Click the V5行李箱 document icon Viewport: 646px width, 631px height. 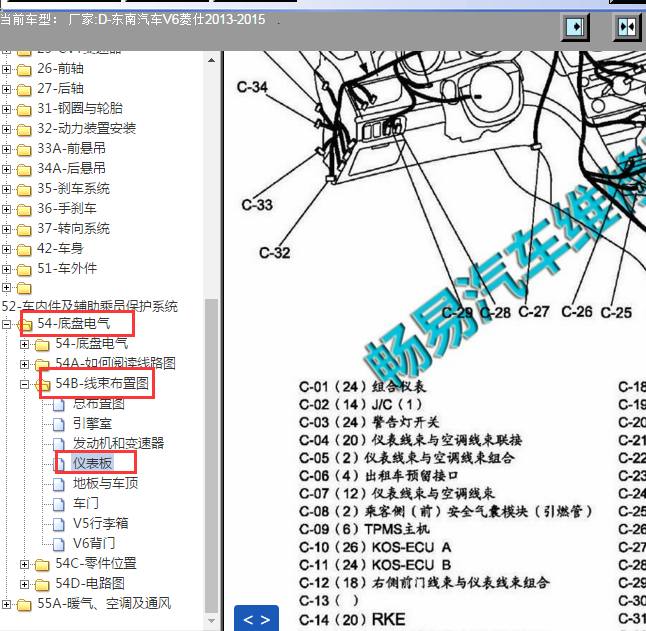(x=59, y=524)
